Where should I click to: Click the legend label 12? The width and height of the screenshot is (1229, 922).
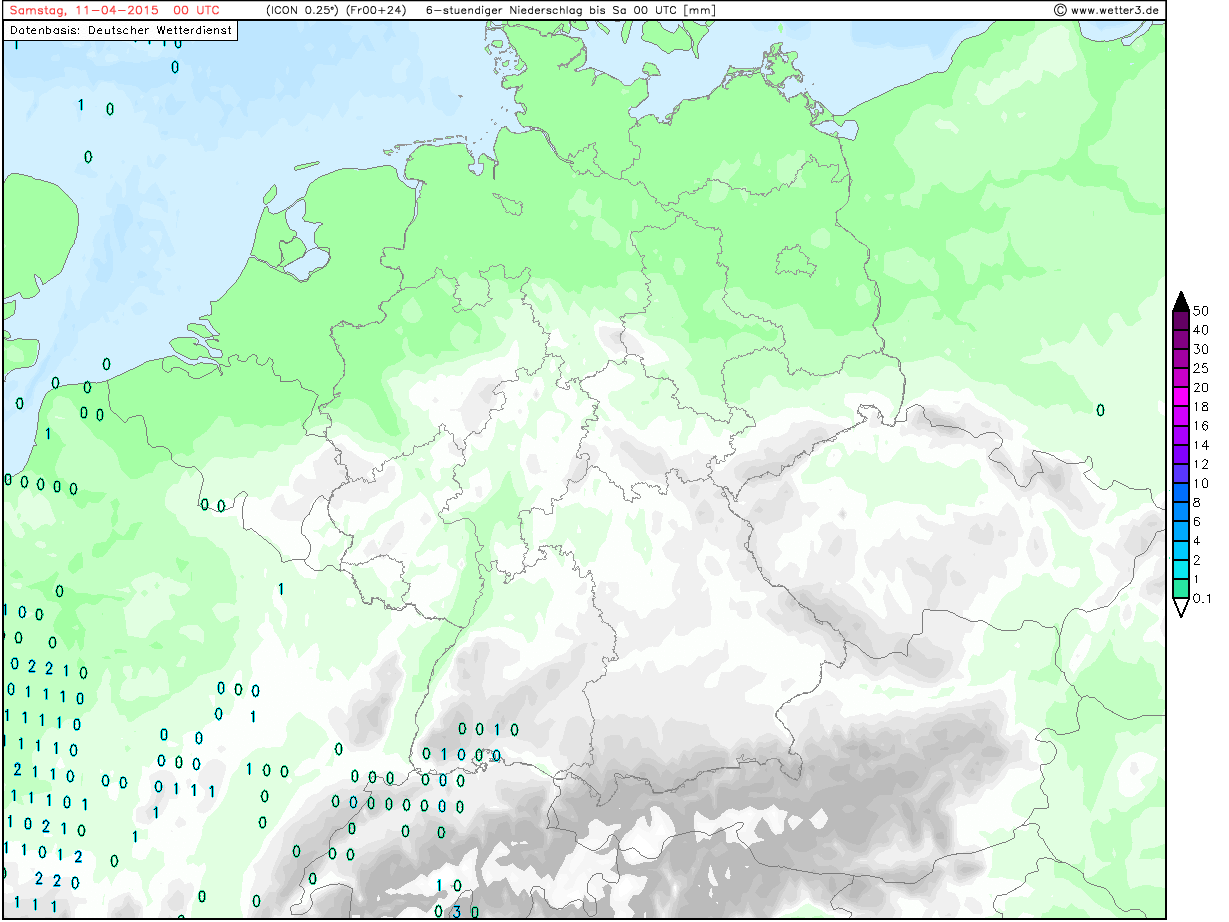[1201, 464]
